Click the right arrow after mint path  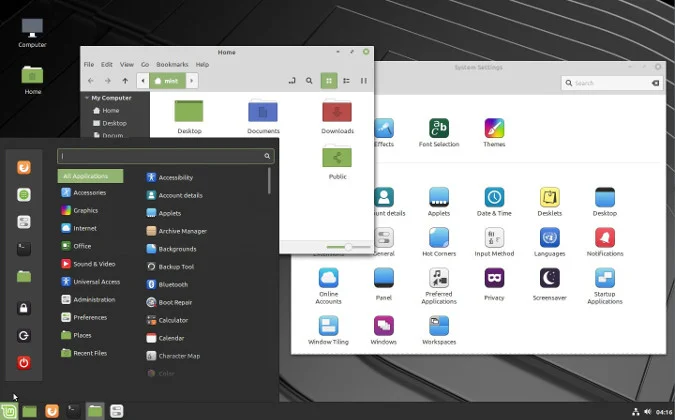192,81
